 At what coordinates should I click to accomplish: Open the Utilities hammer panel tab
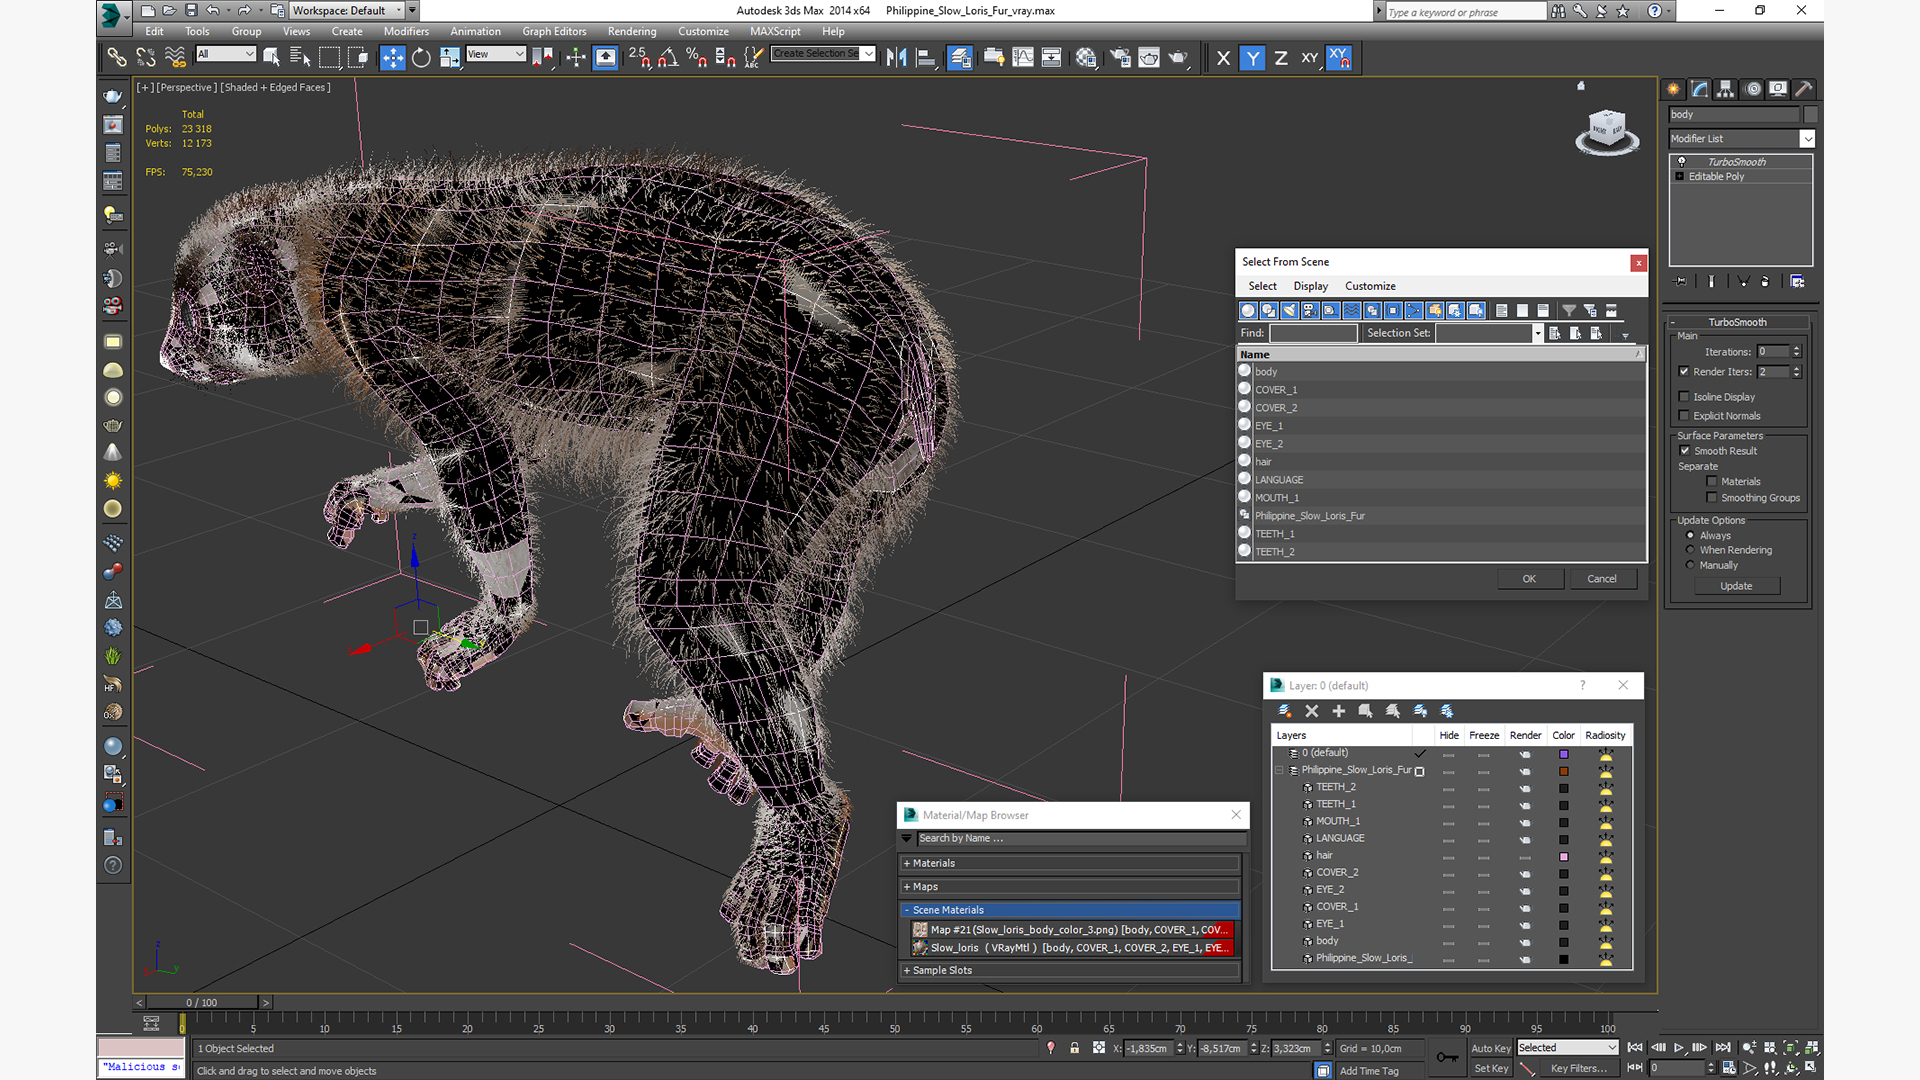1803,89
